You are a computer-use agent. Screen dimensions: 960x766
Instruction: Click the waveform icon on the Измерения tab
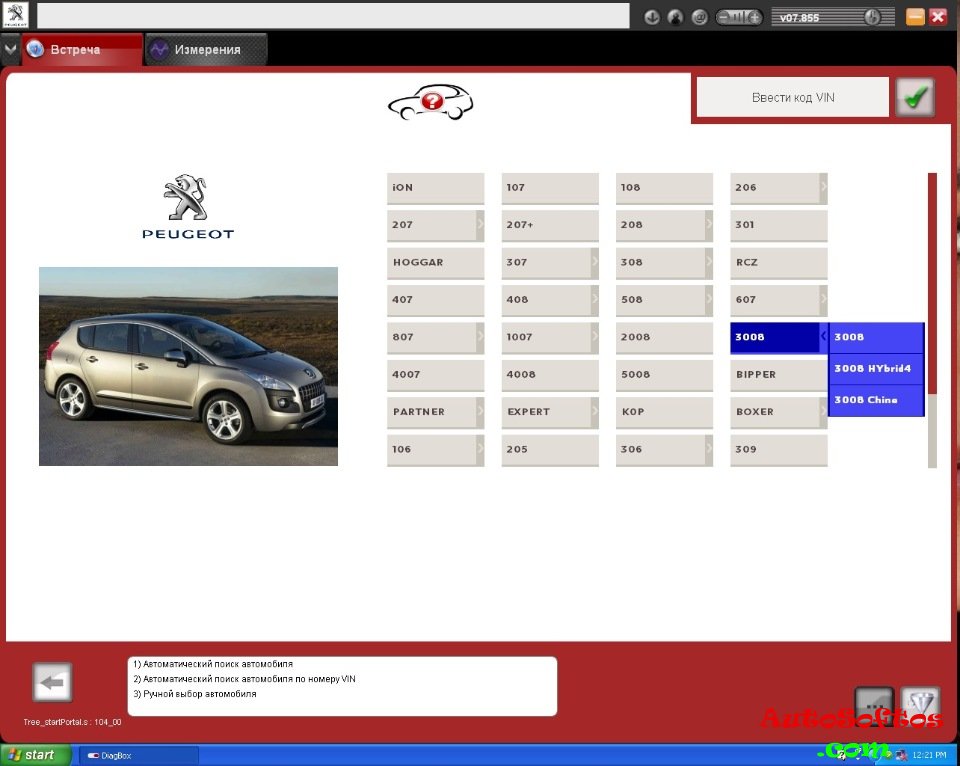159,49
